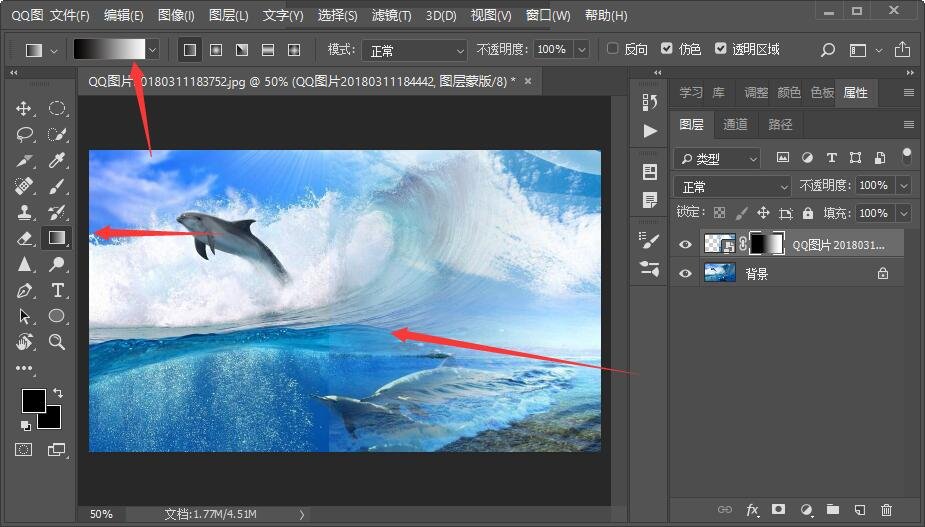Click the background color swatch
This screenshot has width=925, height=527.
point(52,420)
